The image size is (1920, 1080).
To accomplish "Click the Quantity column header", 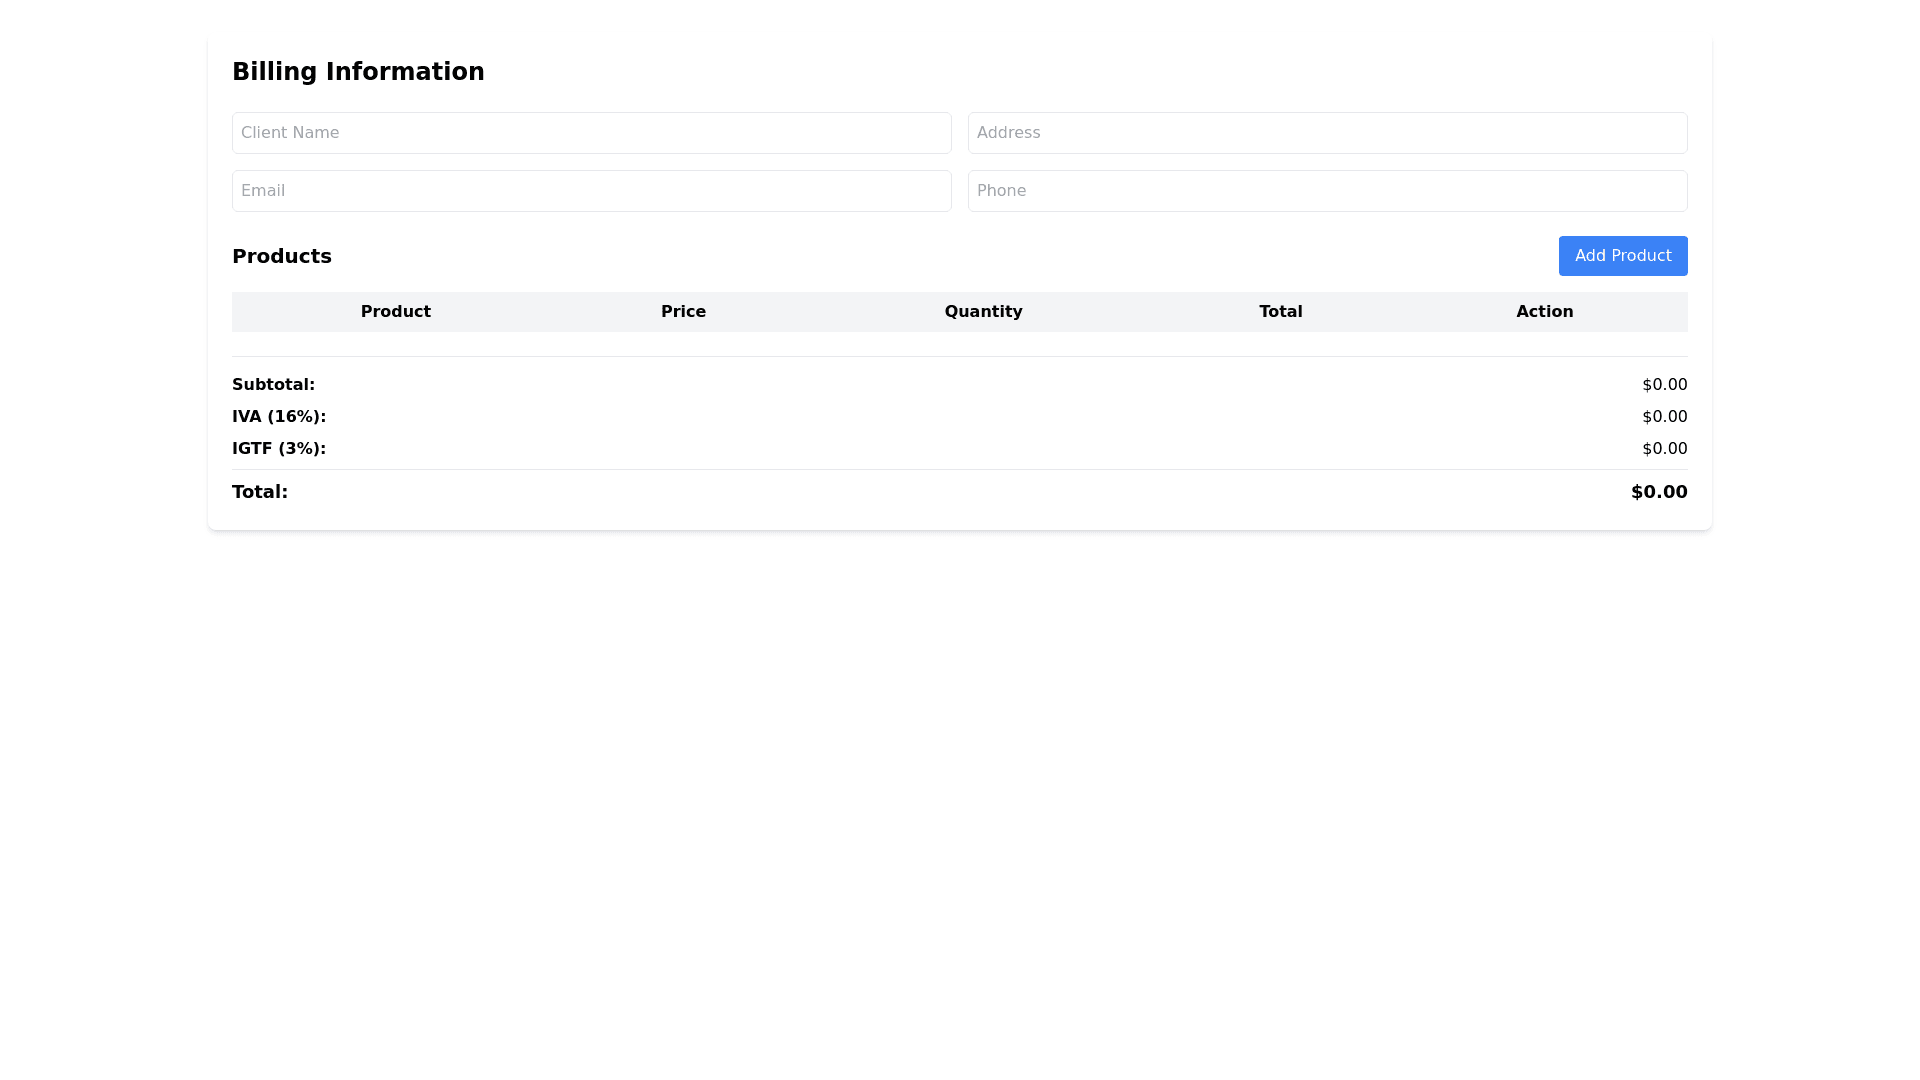I will pyautogui.click(x=983, y=312).
